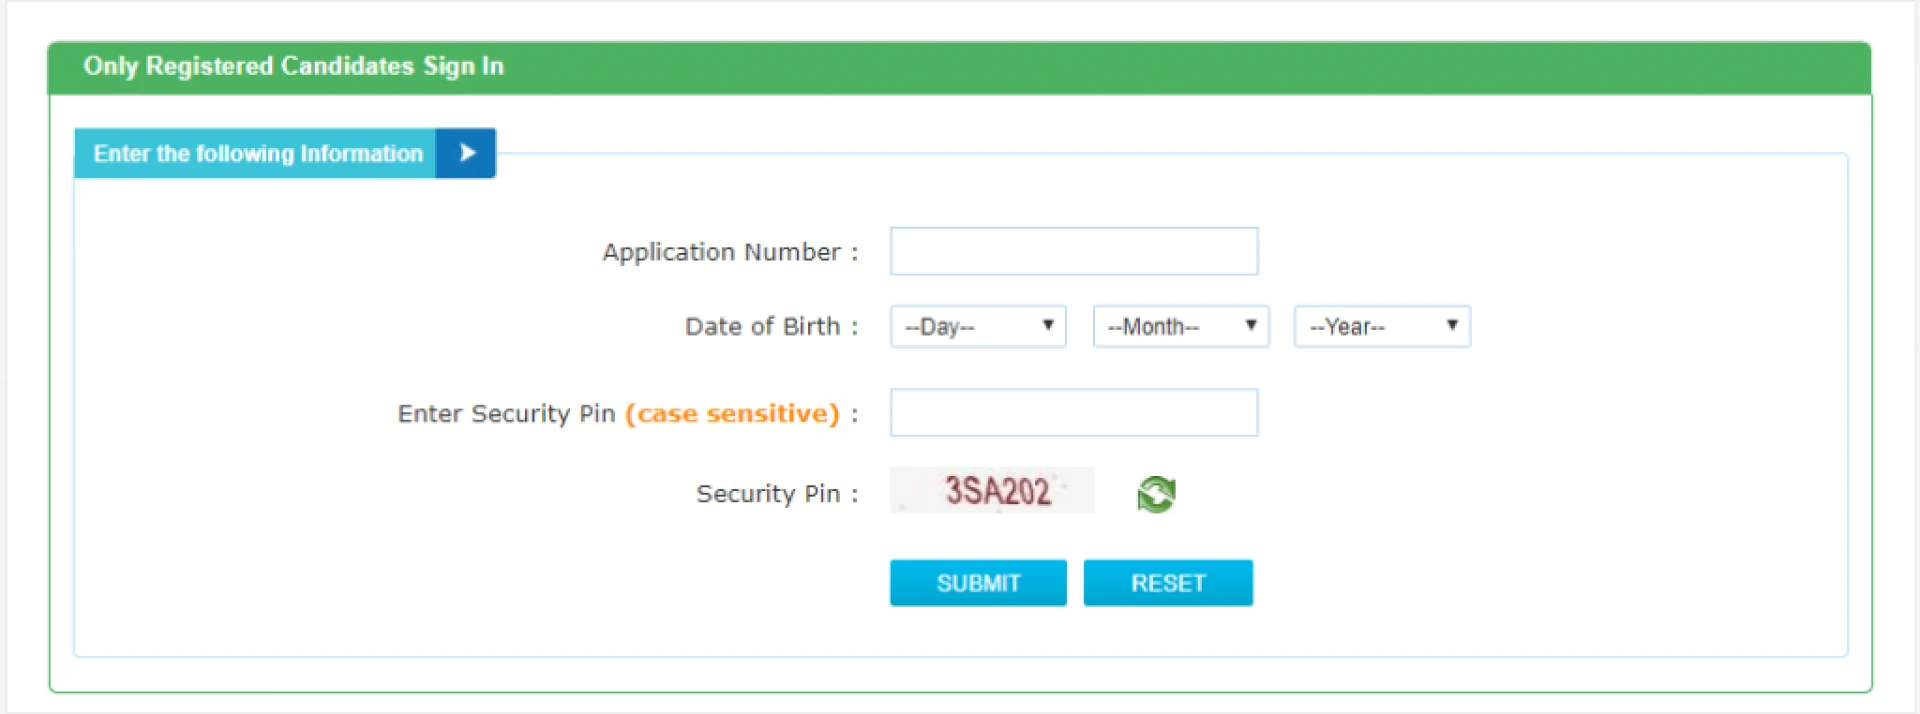Click the 3SA202 captcha image
The height and width of the screenshot is (714, 1920).
coord(992,491)
